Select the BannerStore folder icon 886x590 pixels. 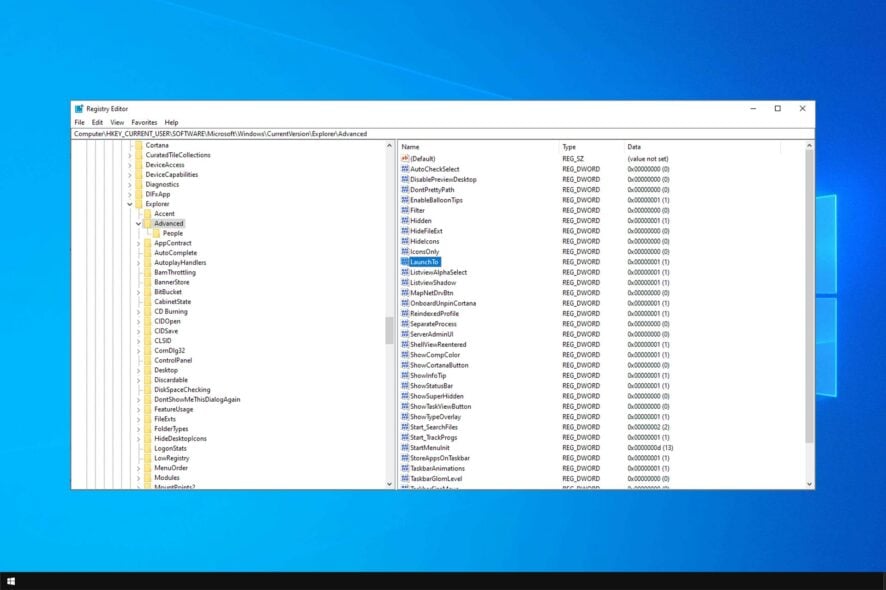148,282
